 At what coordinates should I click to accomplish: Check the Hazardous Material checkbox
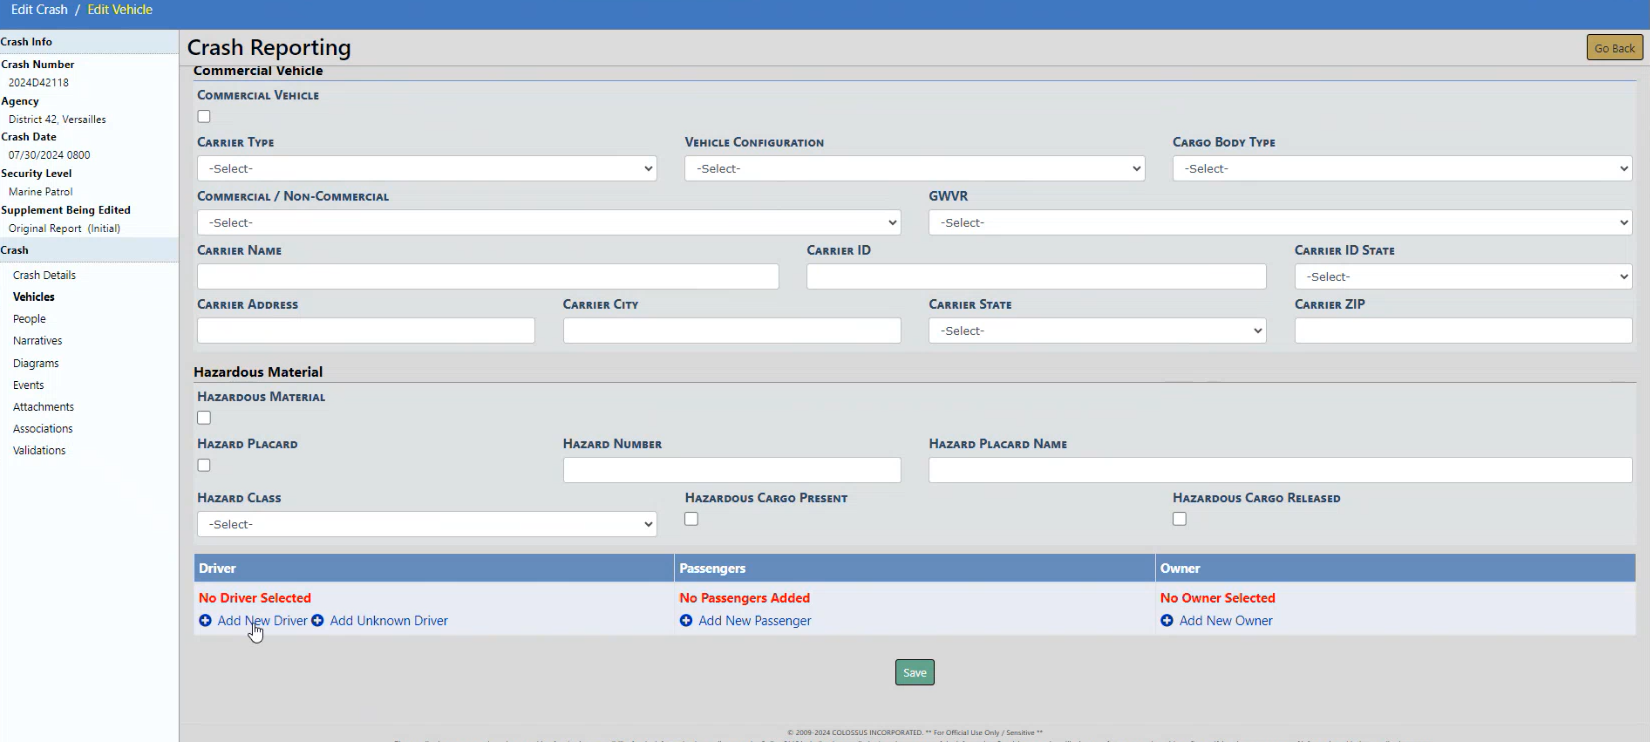pyautogui.click(x=204, y=418)
